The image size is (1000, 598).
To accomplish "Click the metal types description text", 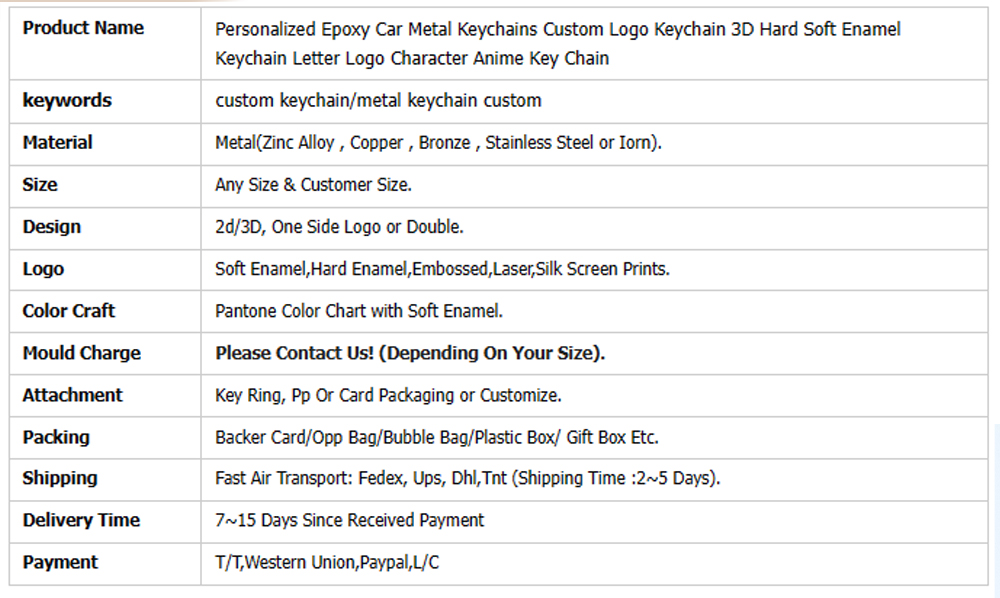I will point(438,142).
